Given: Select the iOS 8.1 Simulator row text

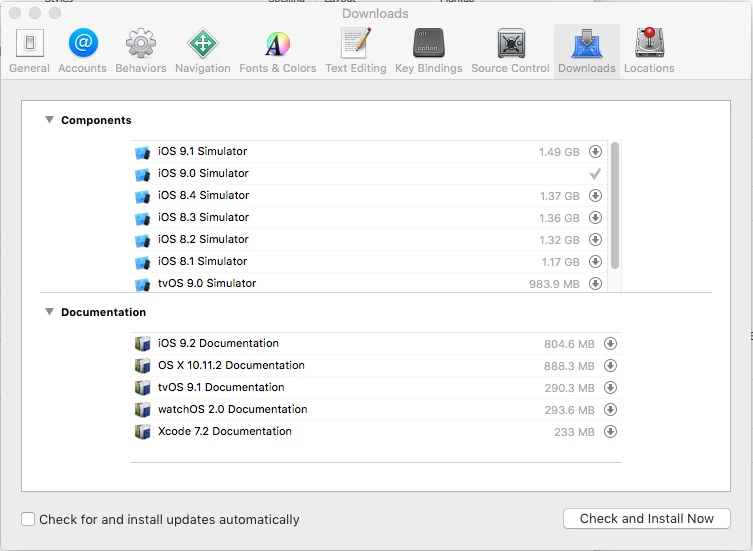Looking at the screenshot, I should pos(203,261).
